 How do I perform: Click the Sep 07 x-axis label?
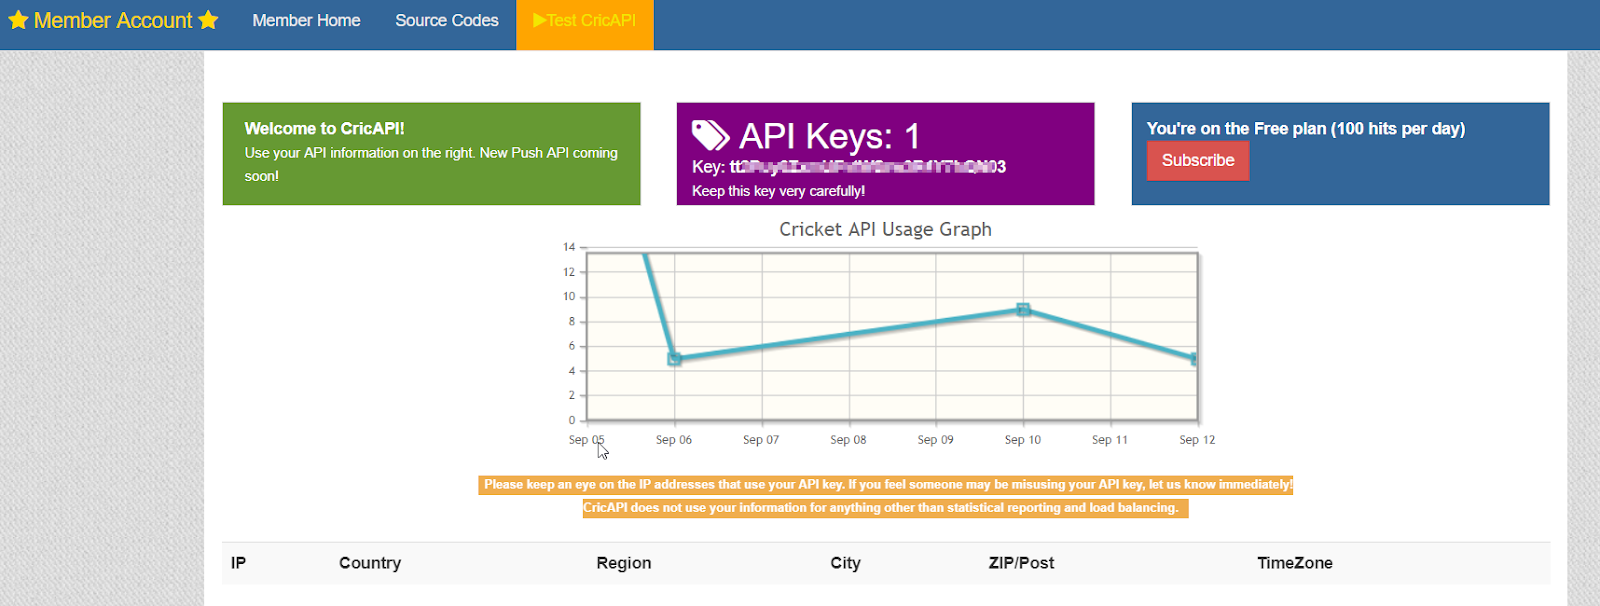click(761, 440)
